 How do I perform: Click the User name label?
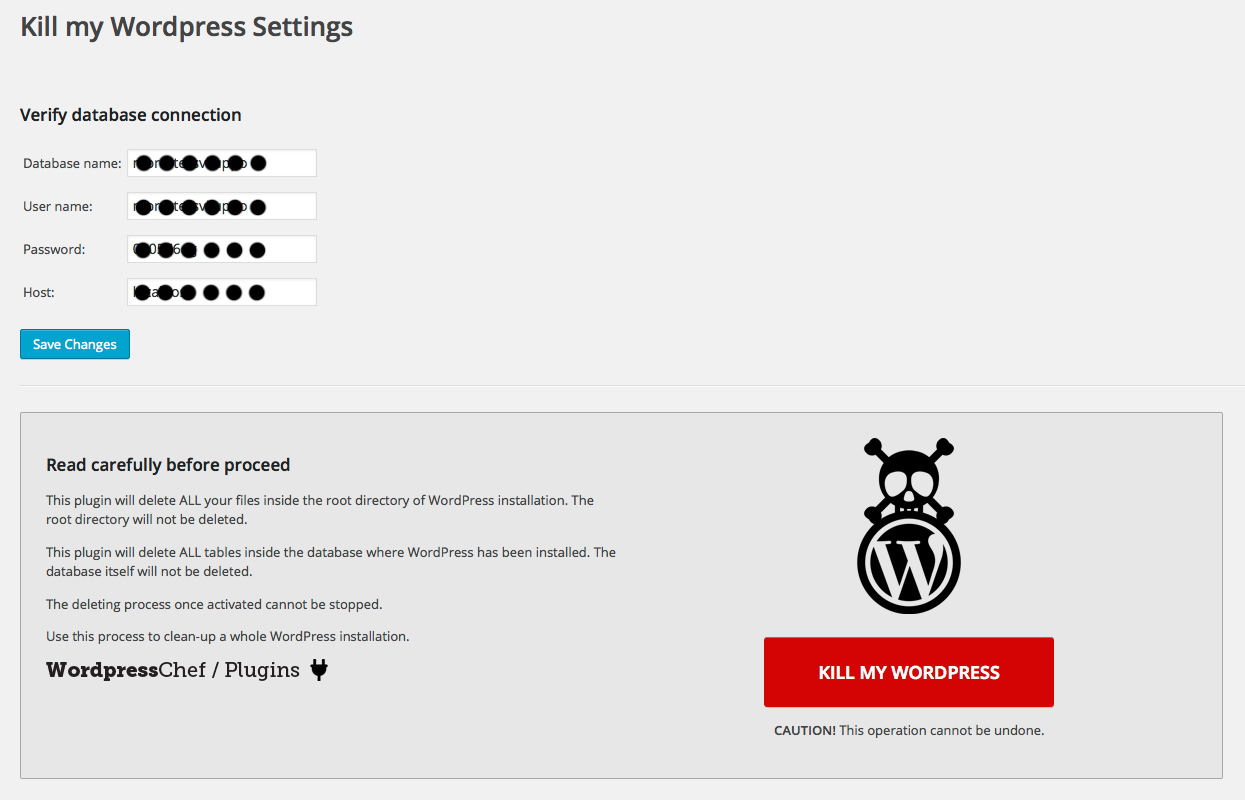[x=58, y=206]
